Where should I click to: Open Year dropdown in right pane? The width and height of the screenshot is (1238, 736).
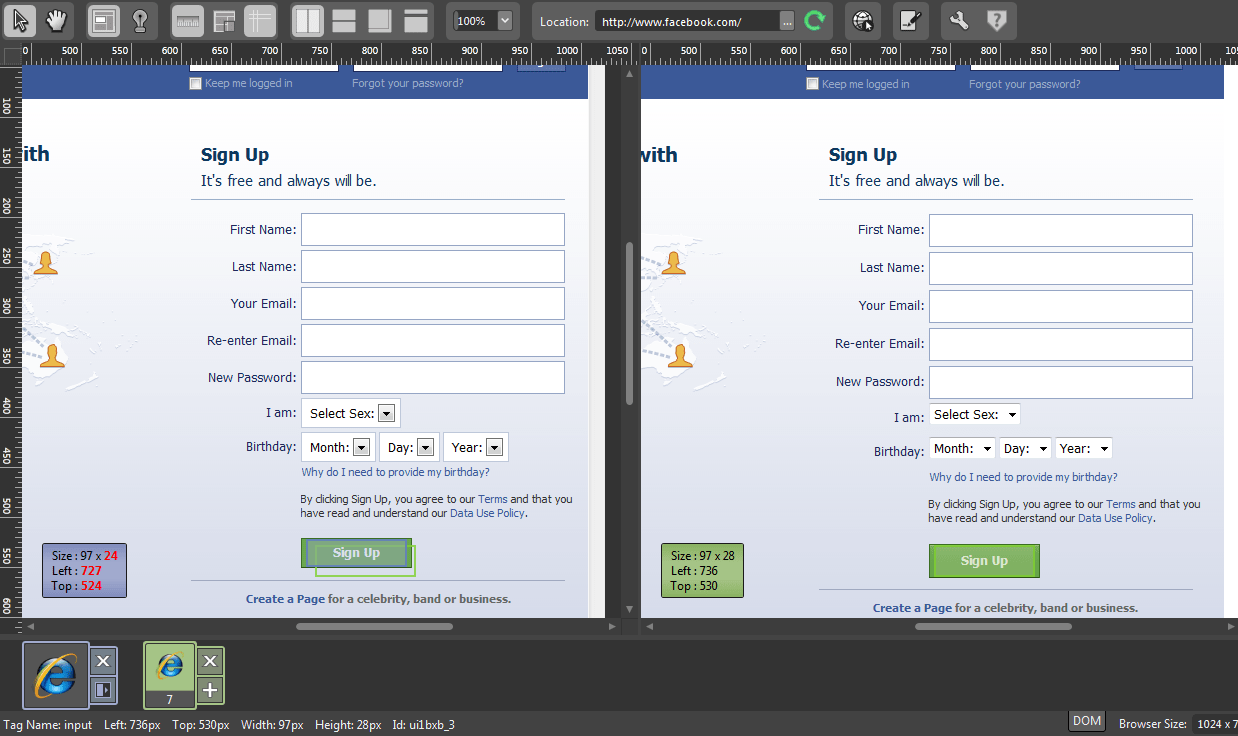tap(1084, 448)
